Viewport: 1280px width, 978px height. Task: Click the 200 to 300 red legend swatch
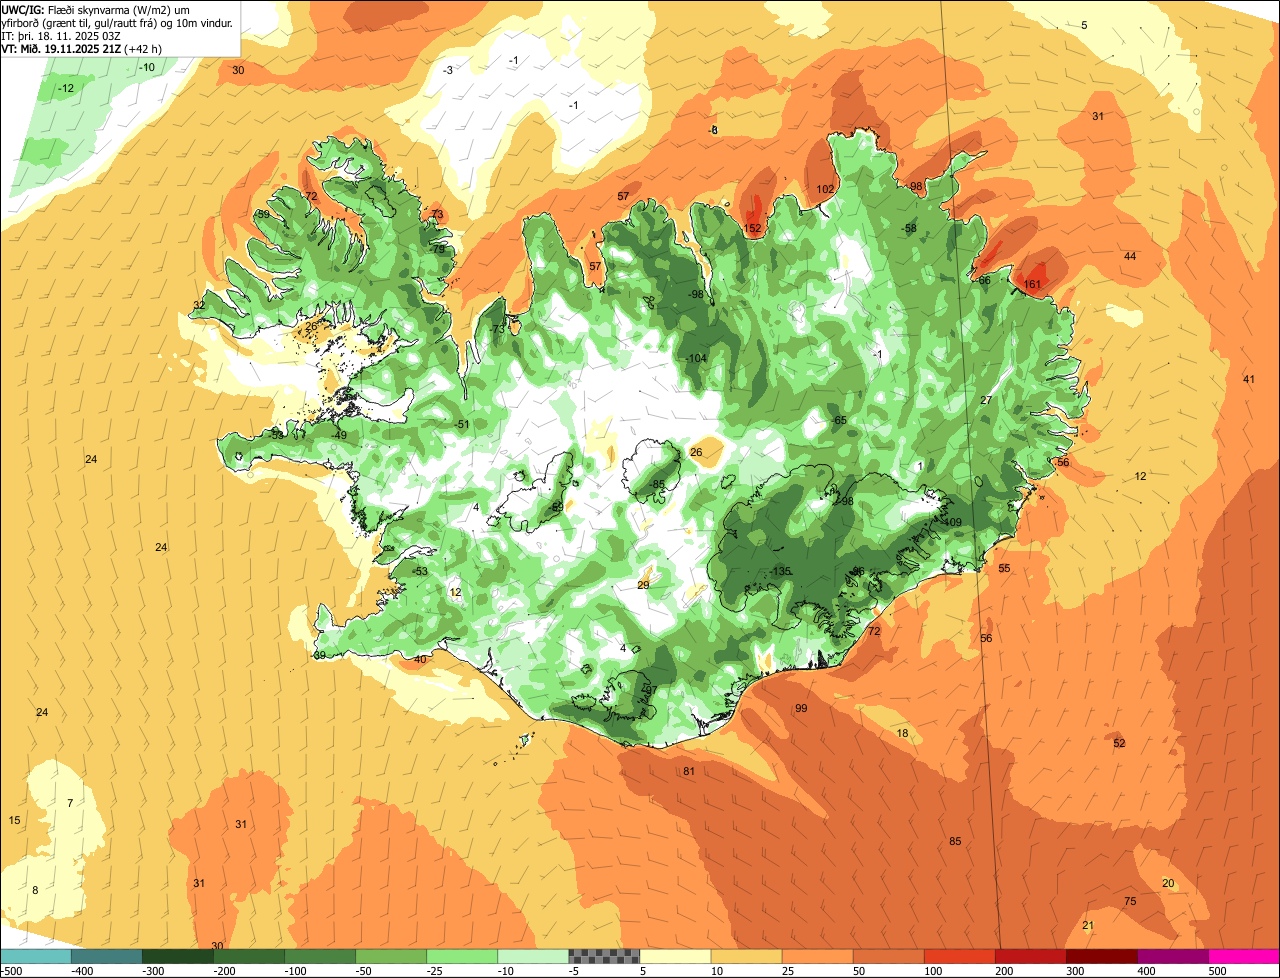click(x=1030, y=955)
